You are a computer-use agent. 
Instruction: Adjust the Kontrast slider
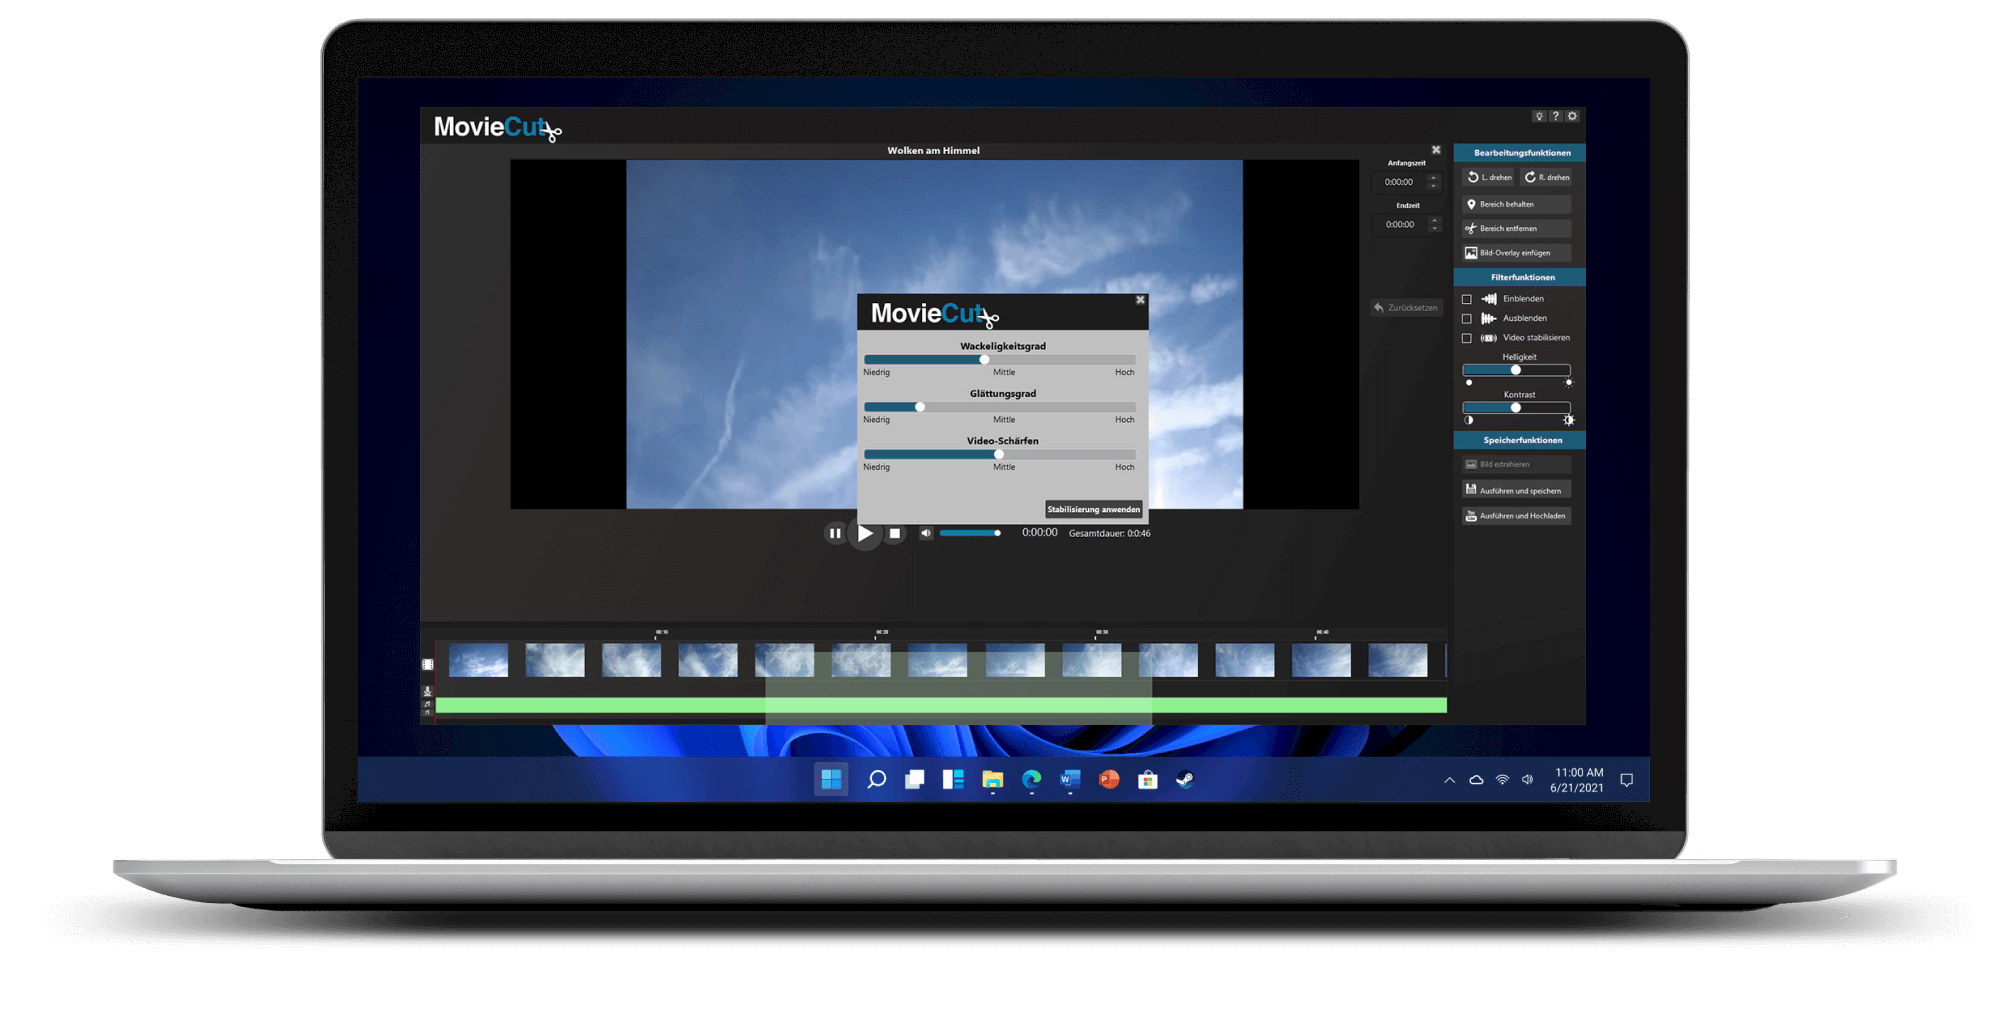1516,408
